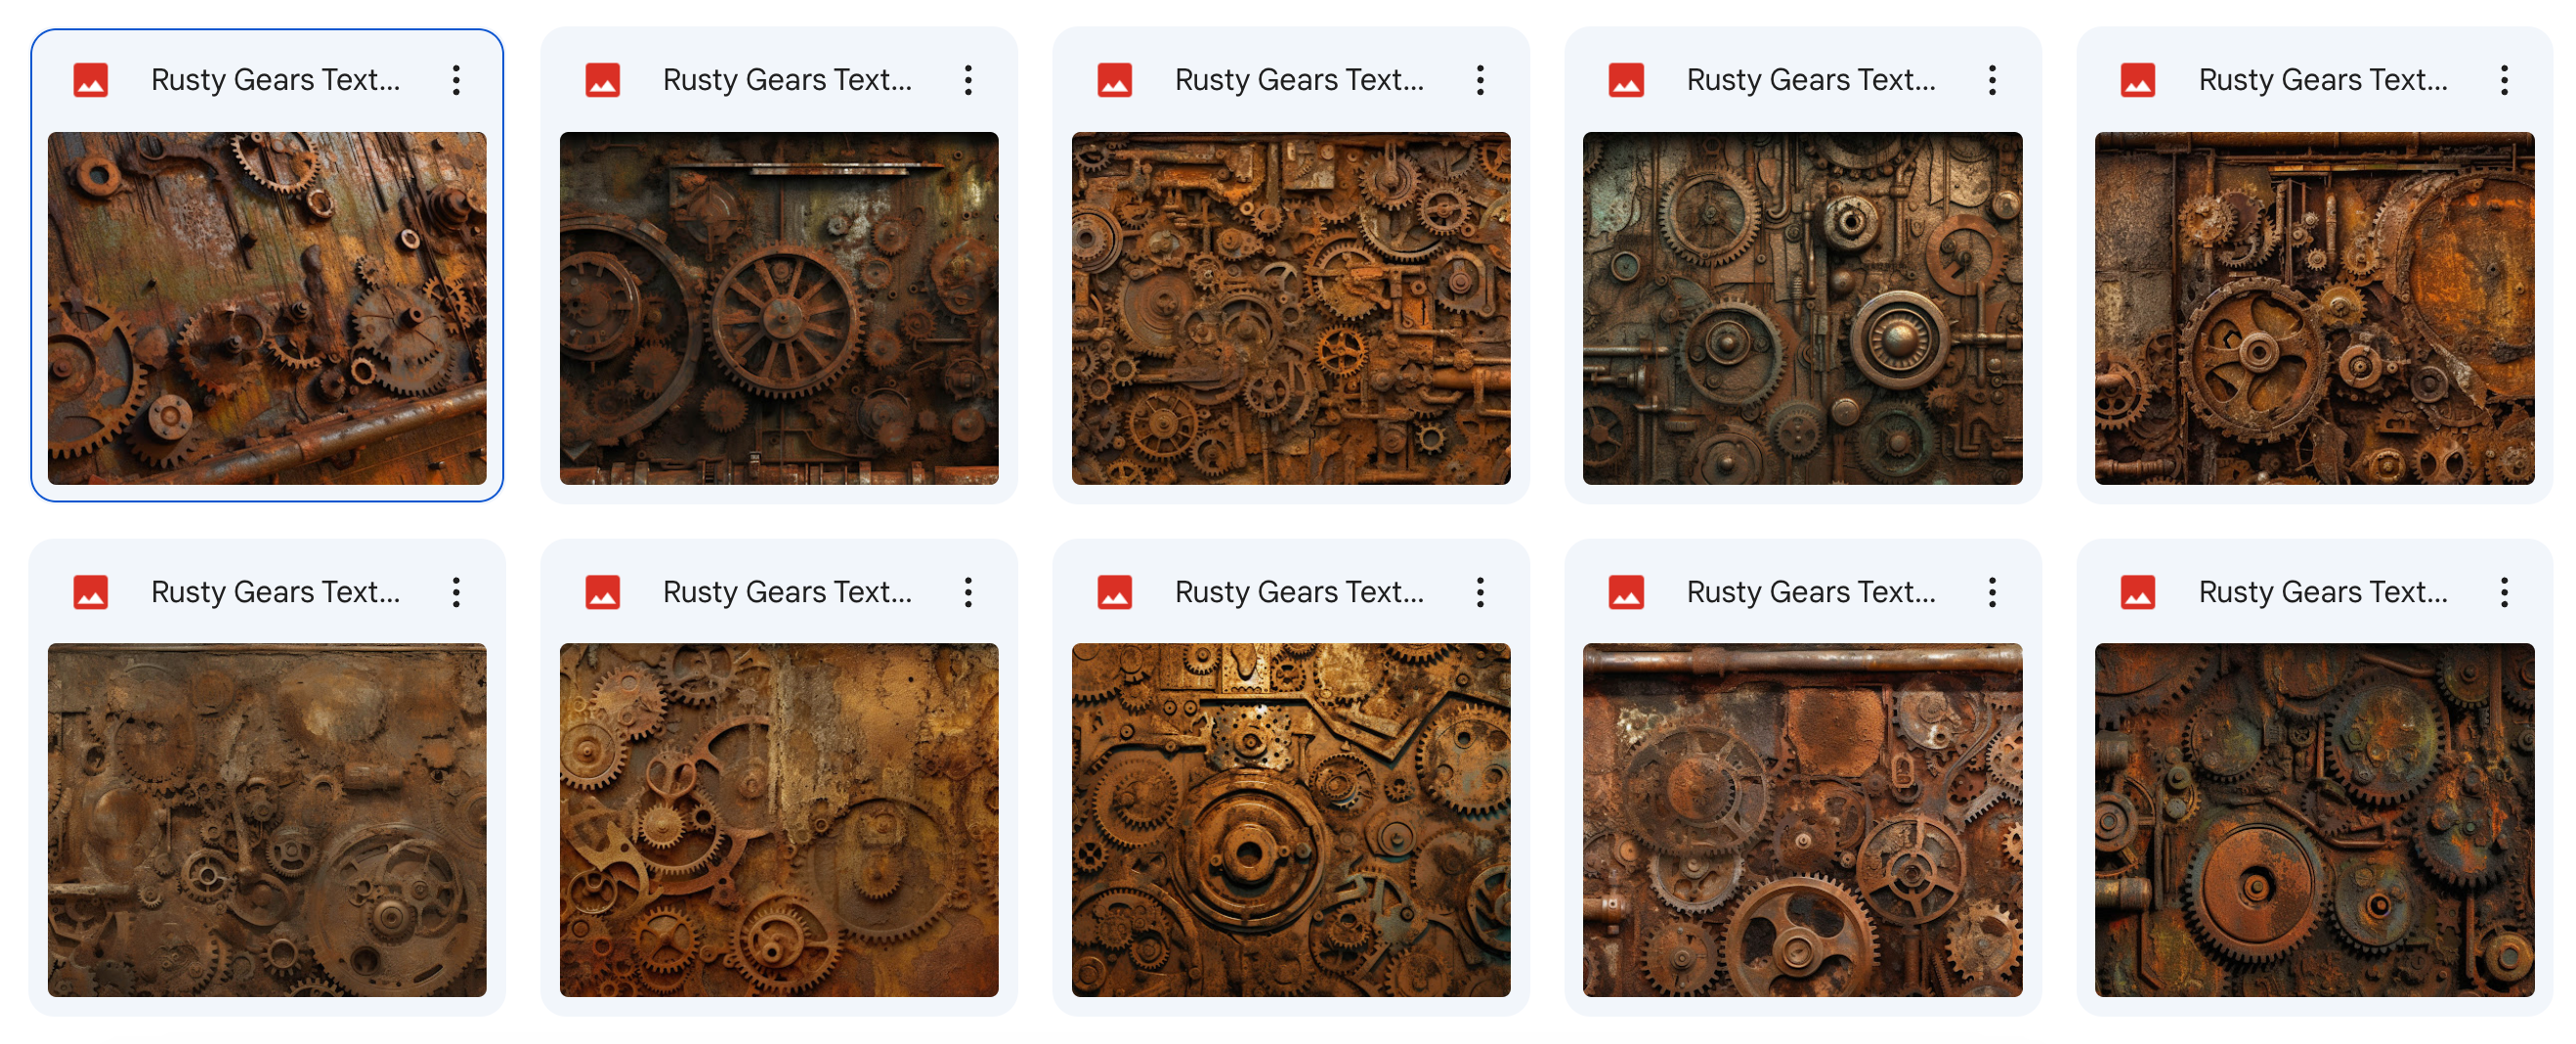Click 'Rusty Gears Text...' name on top-row middle card
Screen dimensions: 2576x1044
pos(1300,80)
